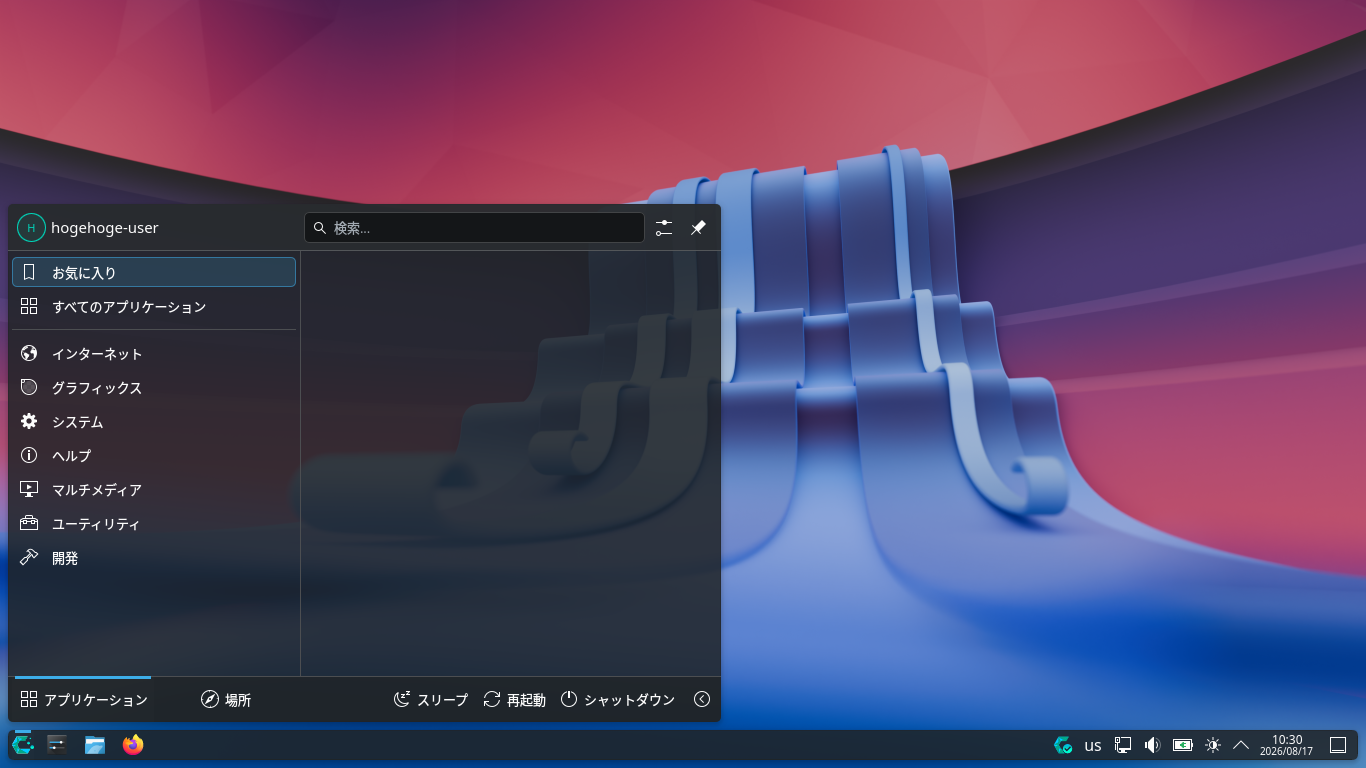Click the hogehoge-user name label
1366x768 pixels.
tap(105, 228)
